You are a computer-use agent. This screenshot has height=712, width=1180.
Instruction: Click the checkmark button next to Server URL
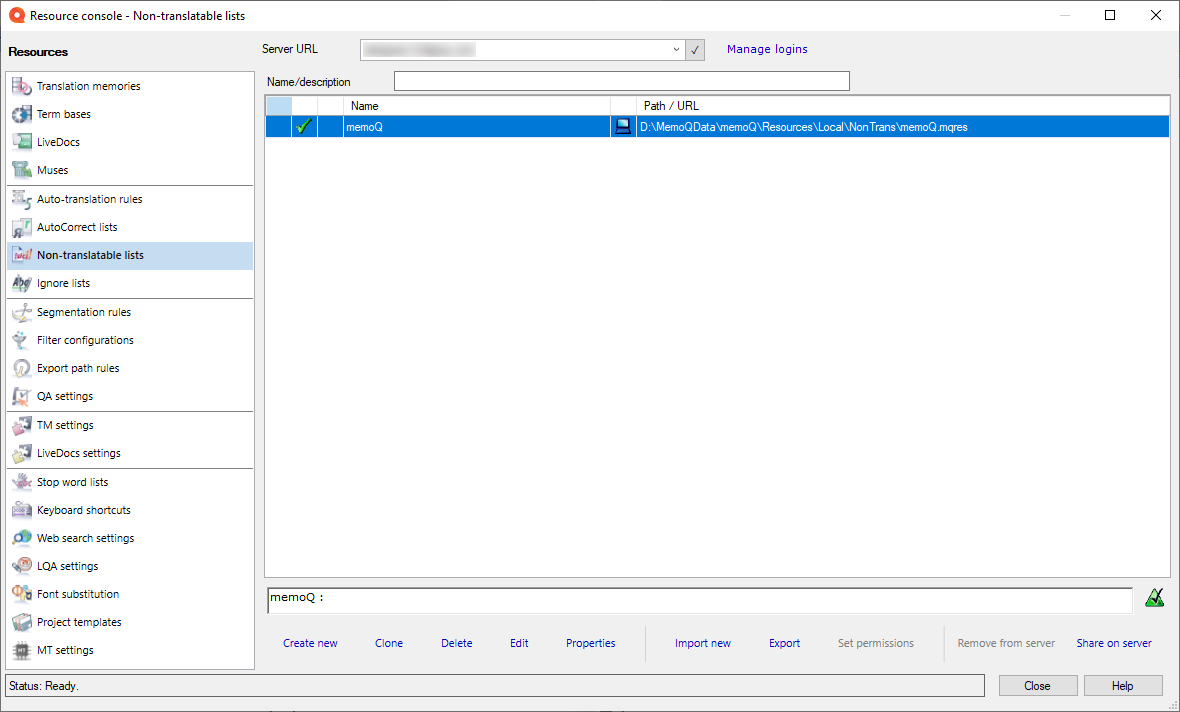(695, 49)
